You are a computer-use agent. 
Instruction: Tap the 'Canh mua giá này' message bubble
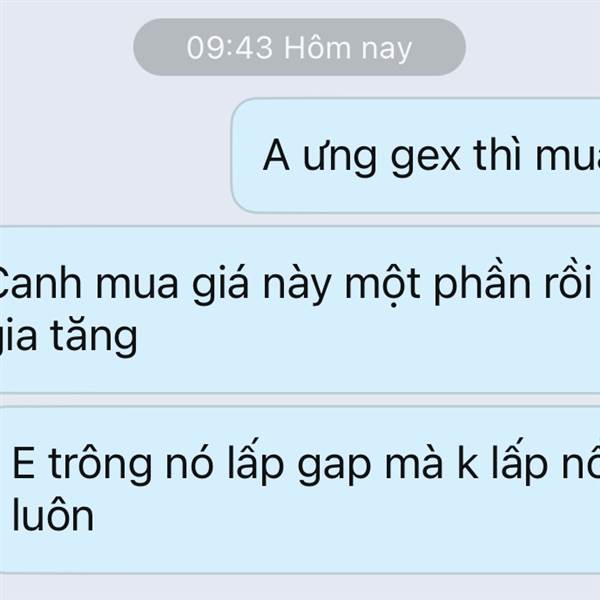click(300, 310)
